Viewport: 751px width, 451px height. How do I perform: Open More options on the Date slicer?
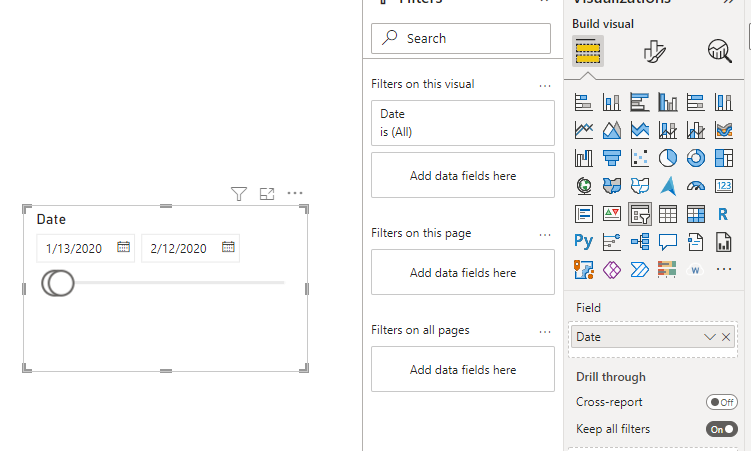click(295, 193)
